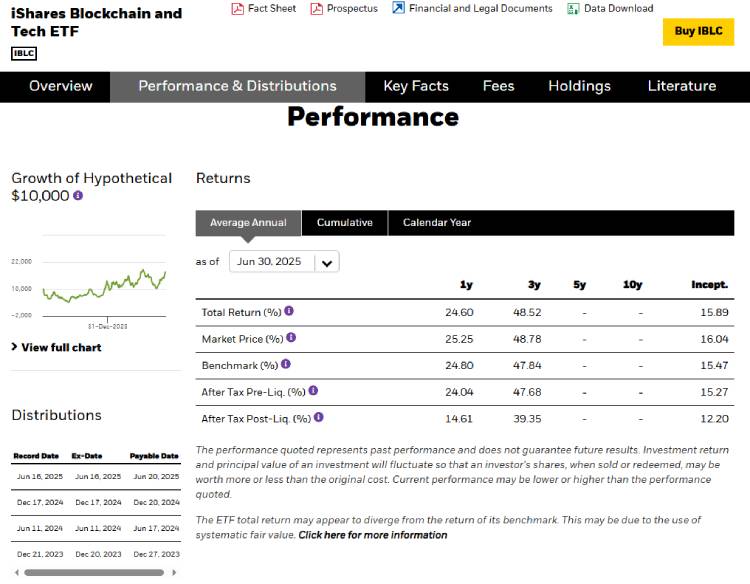Click the left arrow of distributions scrollbar
This screenshot has height=584, width=750.
pyautogui.click(x=17, y=573)
